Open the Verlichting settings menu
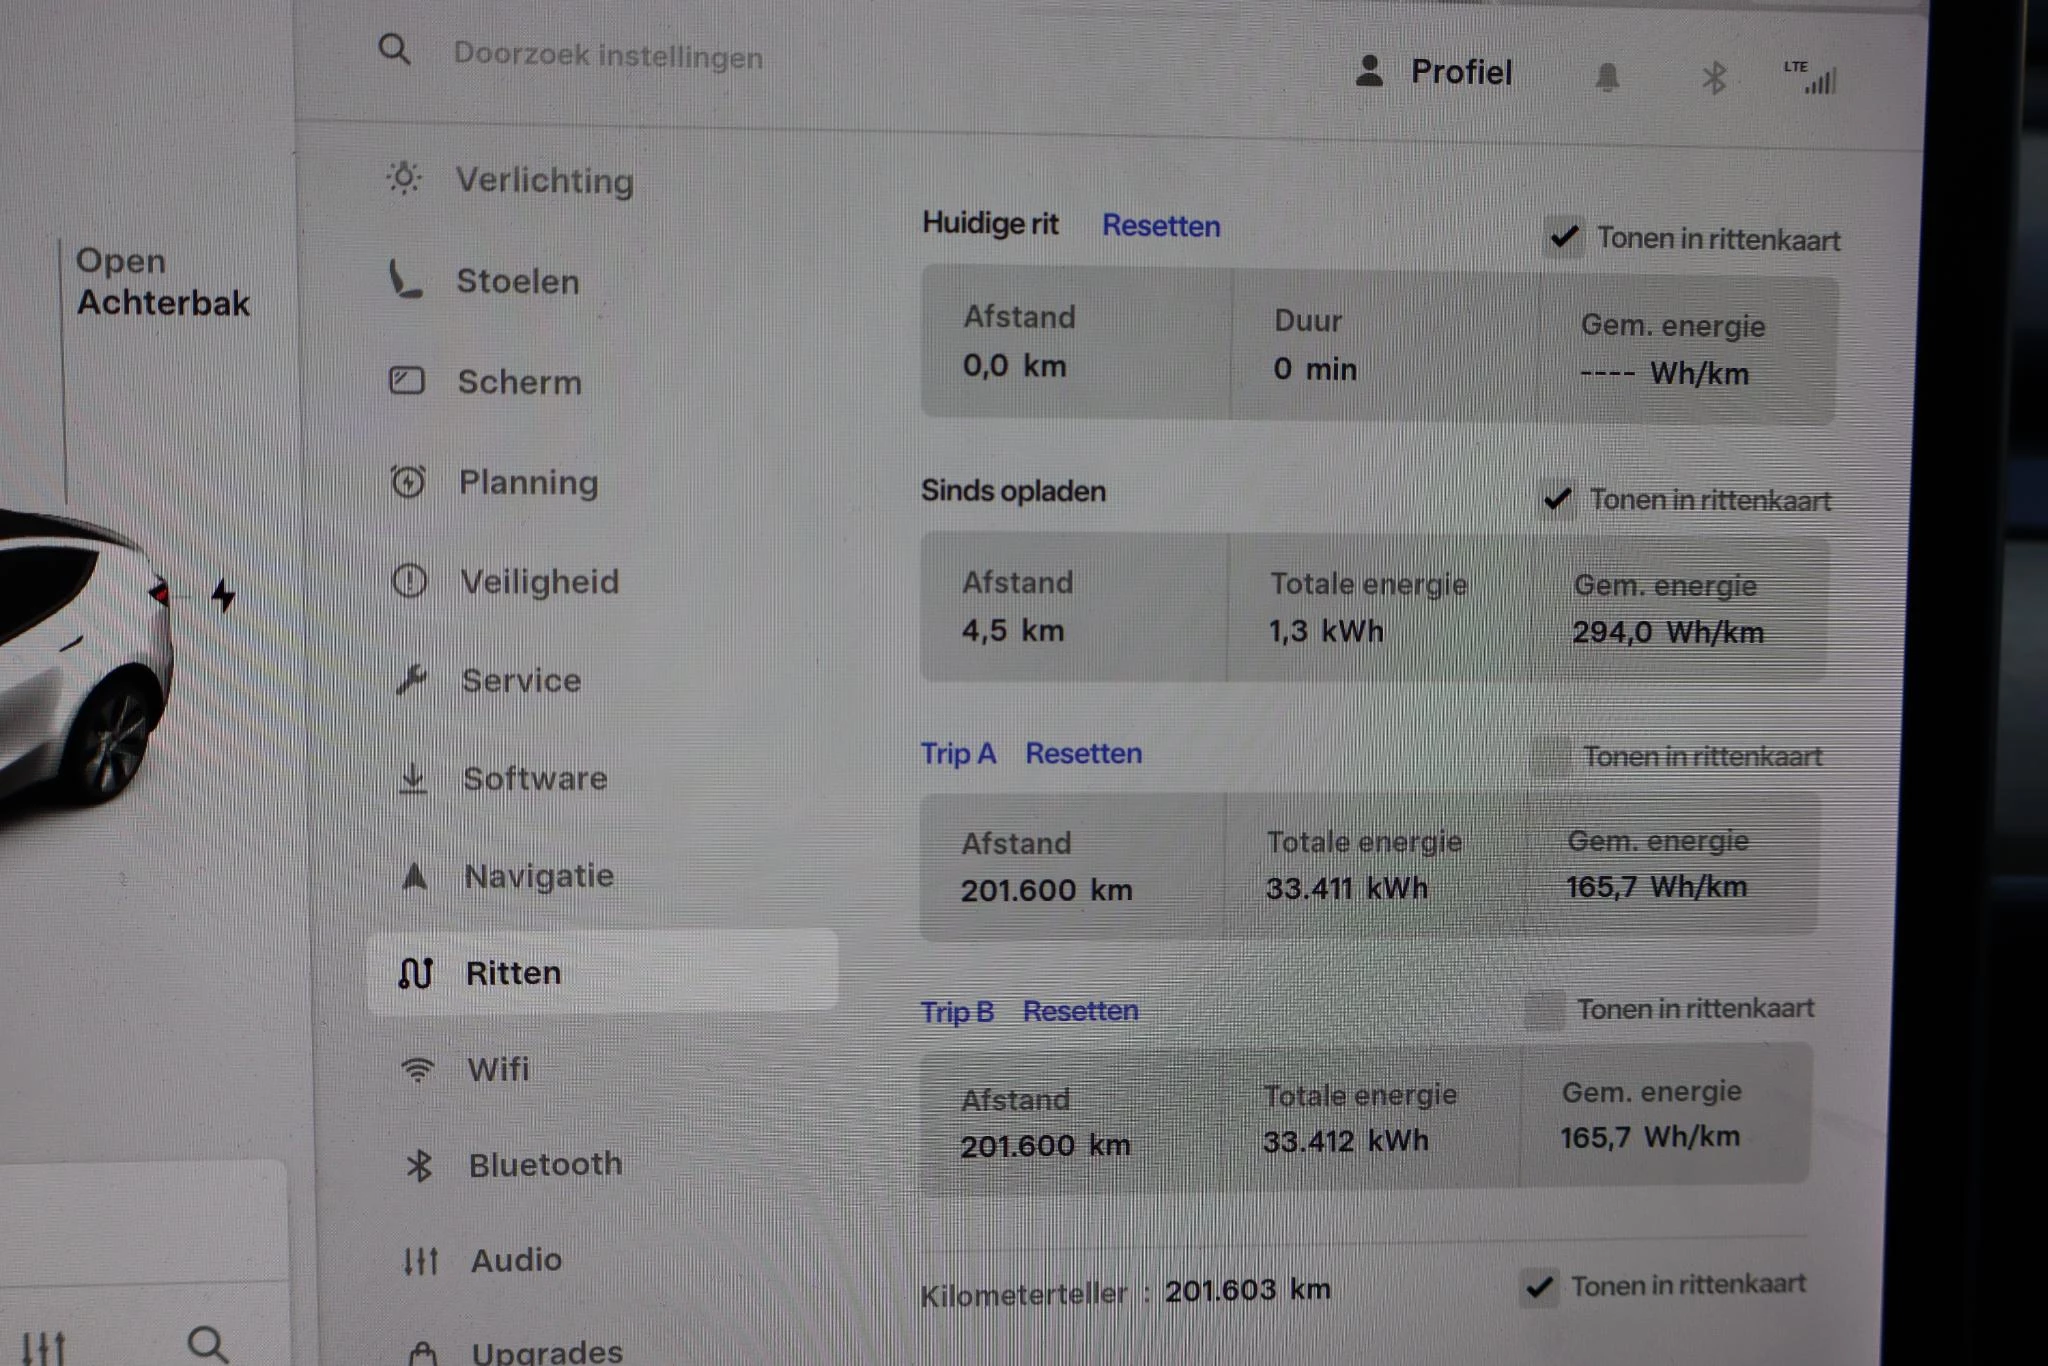 coord(543,180)
